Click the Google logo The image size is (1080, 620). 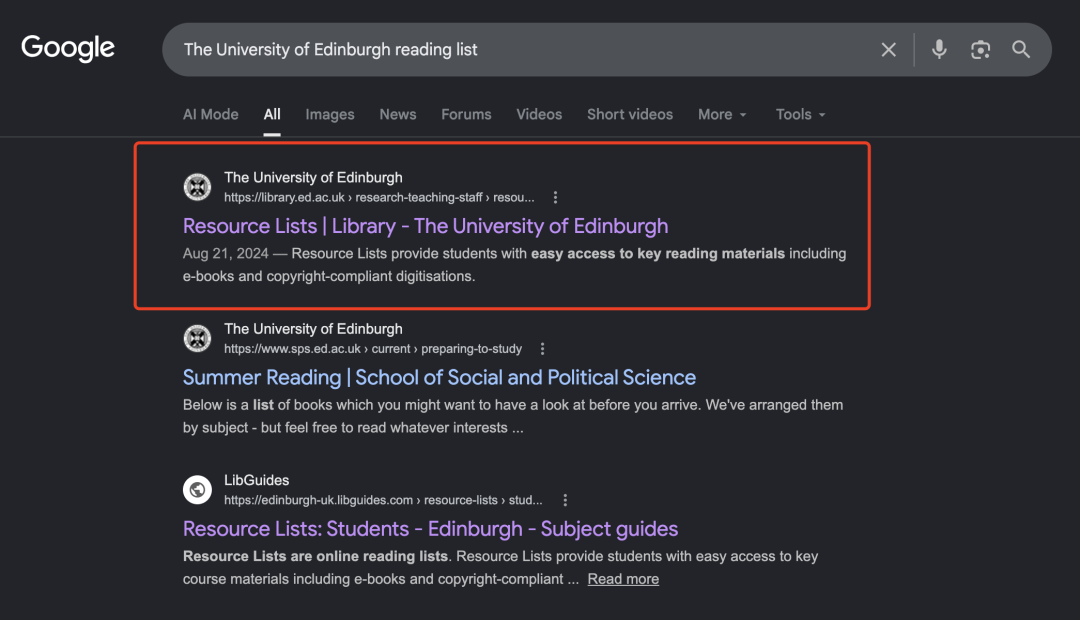tap(68, 48)
